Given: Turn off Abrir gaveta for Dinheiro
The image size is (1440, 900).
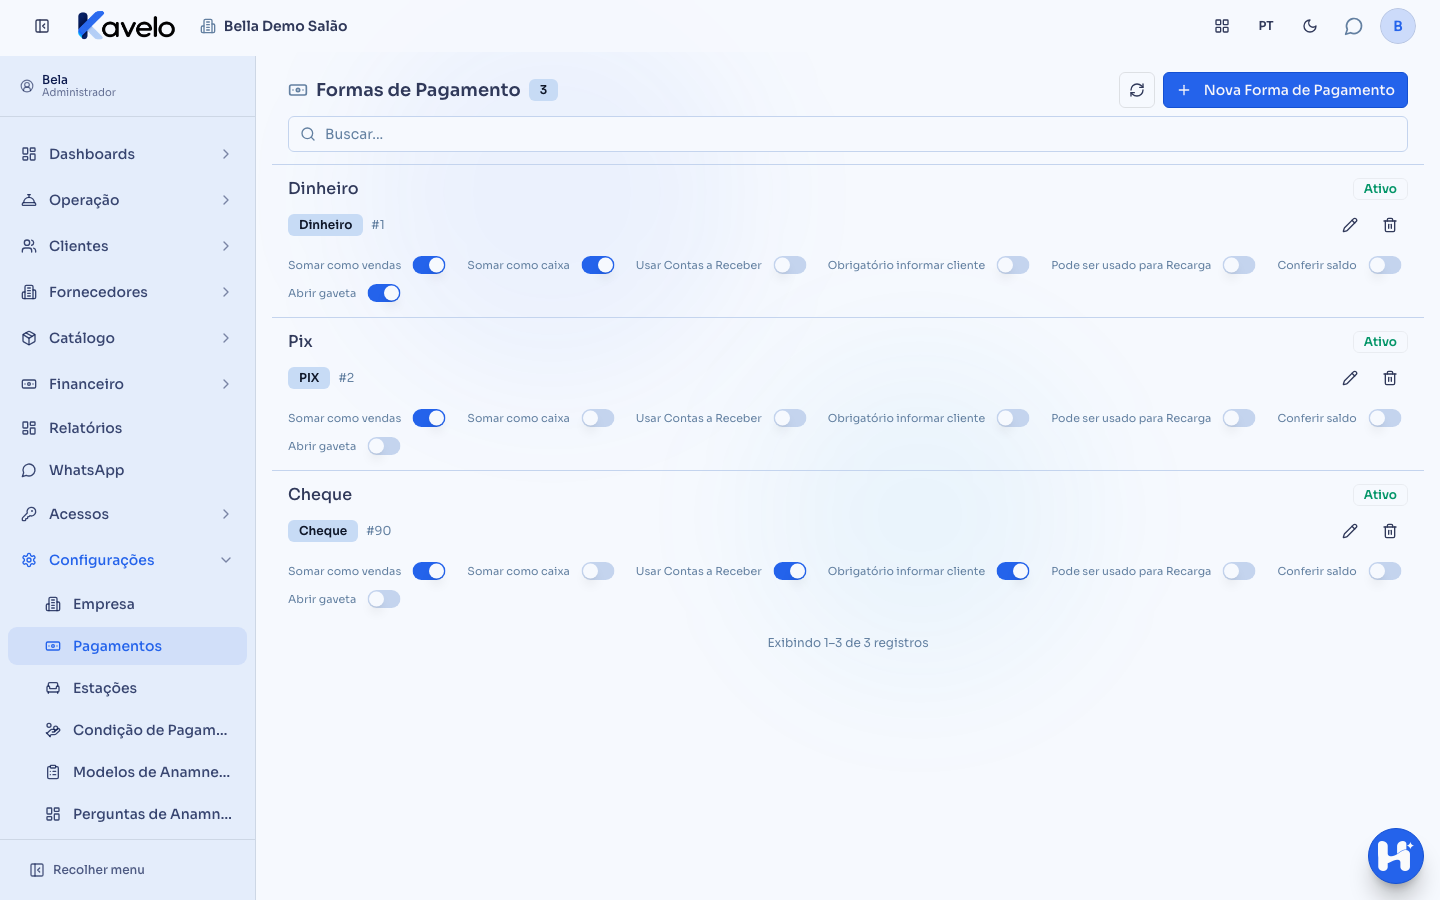Looking at the screenshot, I should pyautogui.click(x=384, y=293).
